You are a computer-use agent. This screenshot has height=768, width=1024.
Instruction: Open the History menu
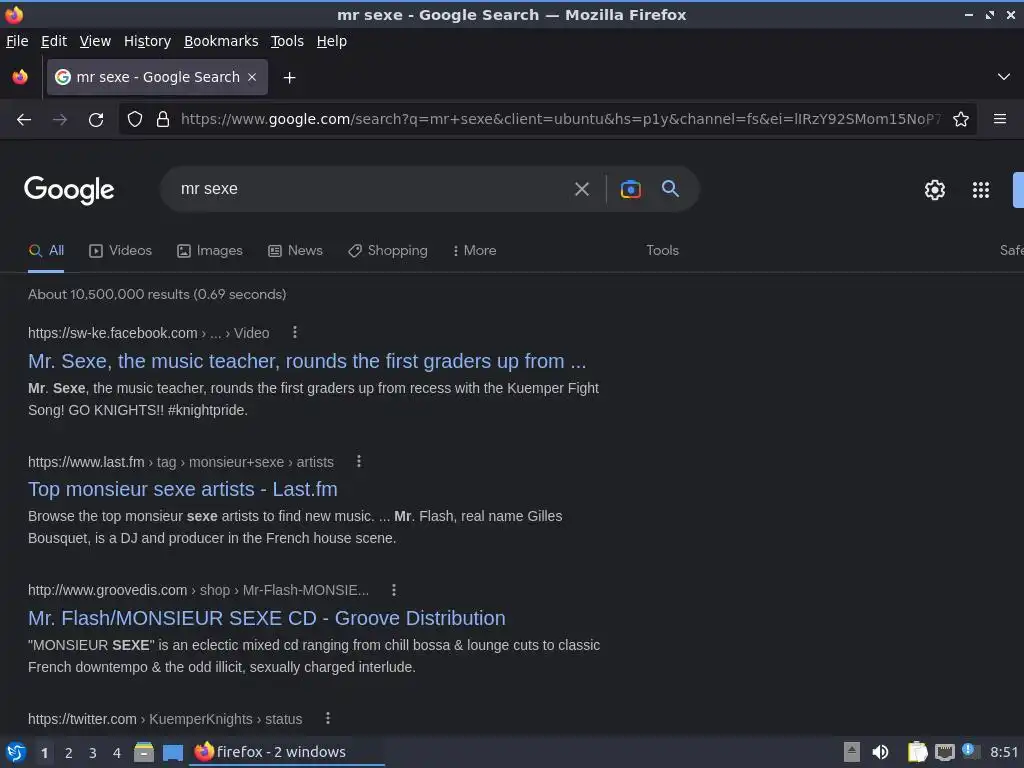[x=147, y=41]
